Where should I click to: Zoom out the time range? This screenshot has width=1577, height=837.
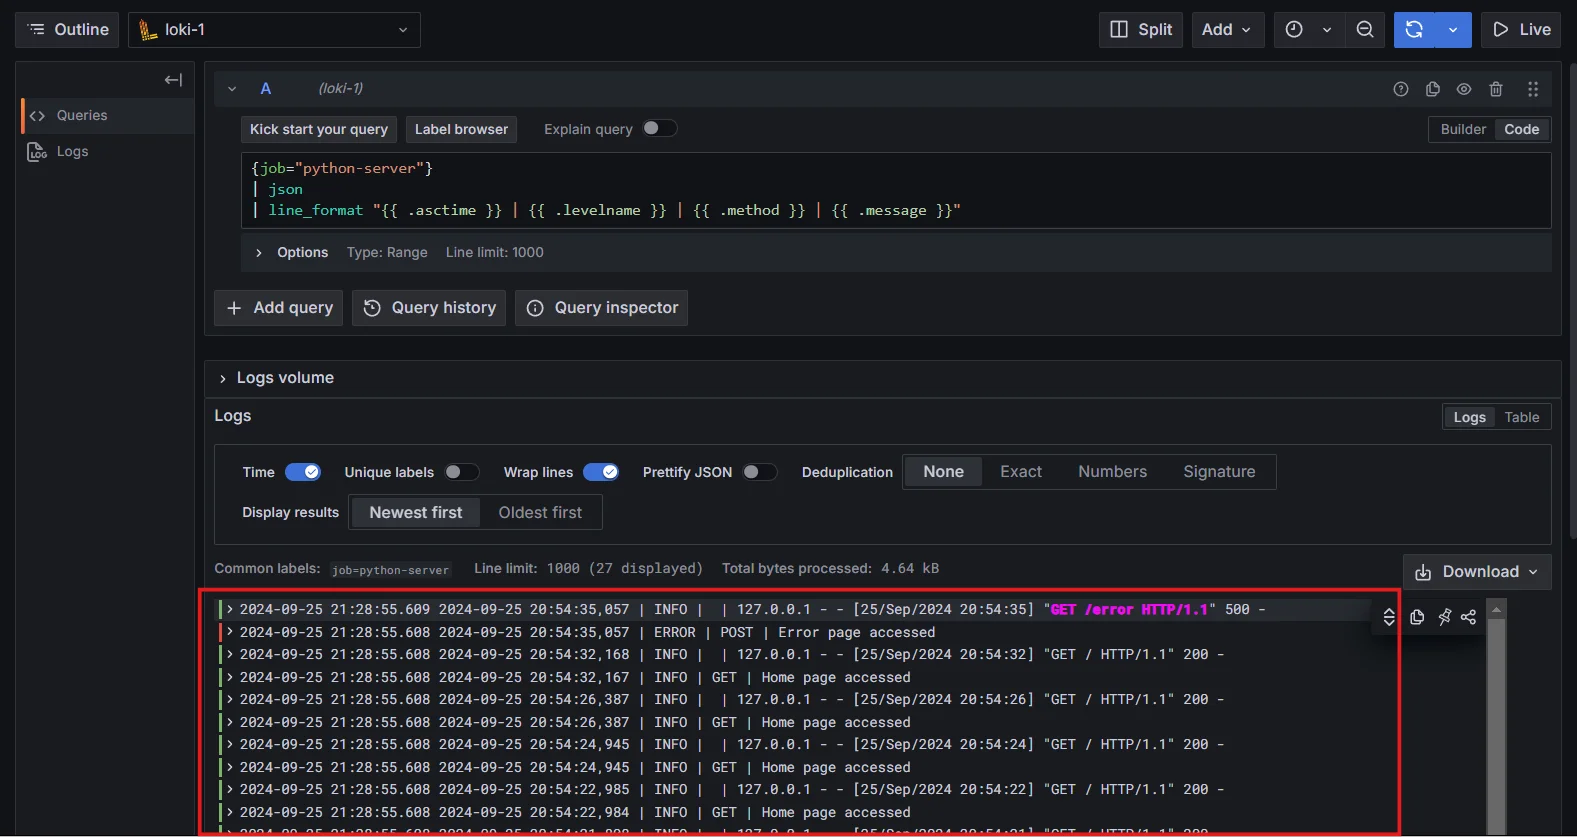coord(1365,30)
